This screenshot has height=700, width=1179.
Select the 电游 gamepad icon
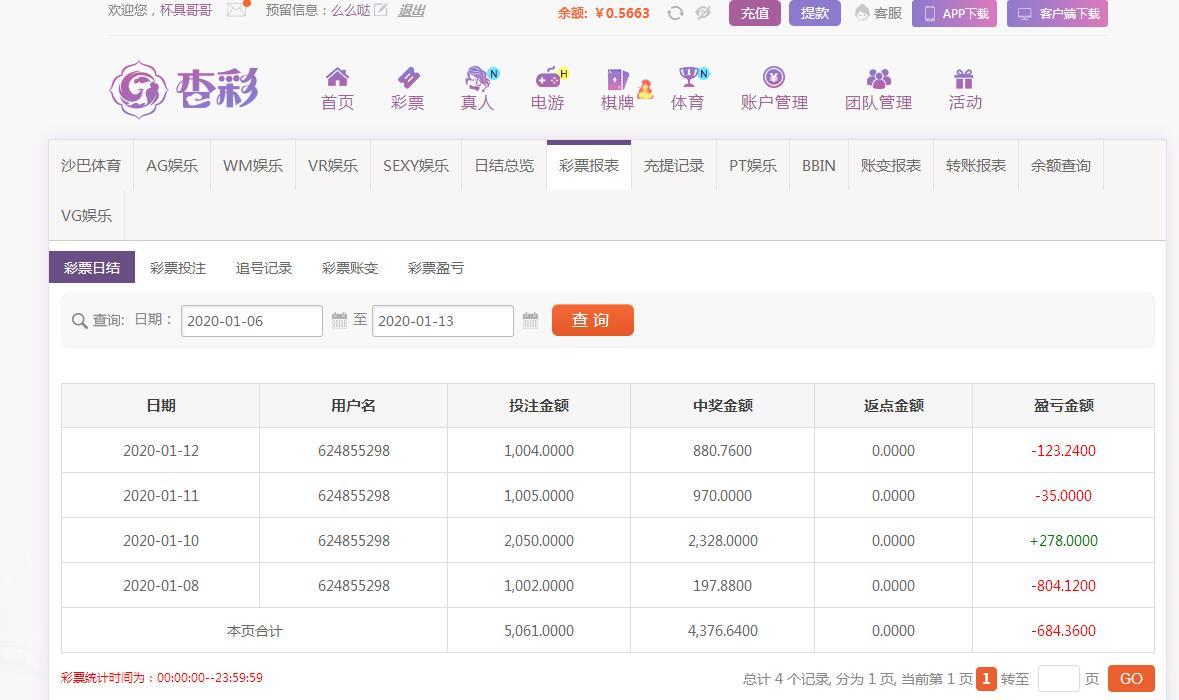pyautogui.click(x=547, y=78)
